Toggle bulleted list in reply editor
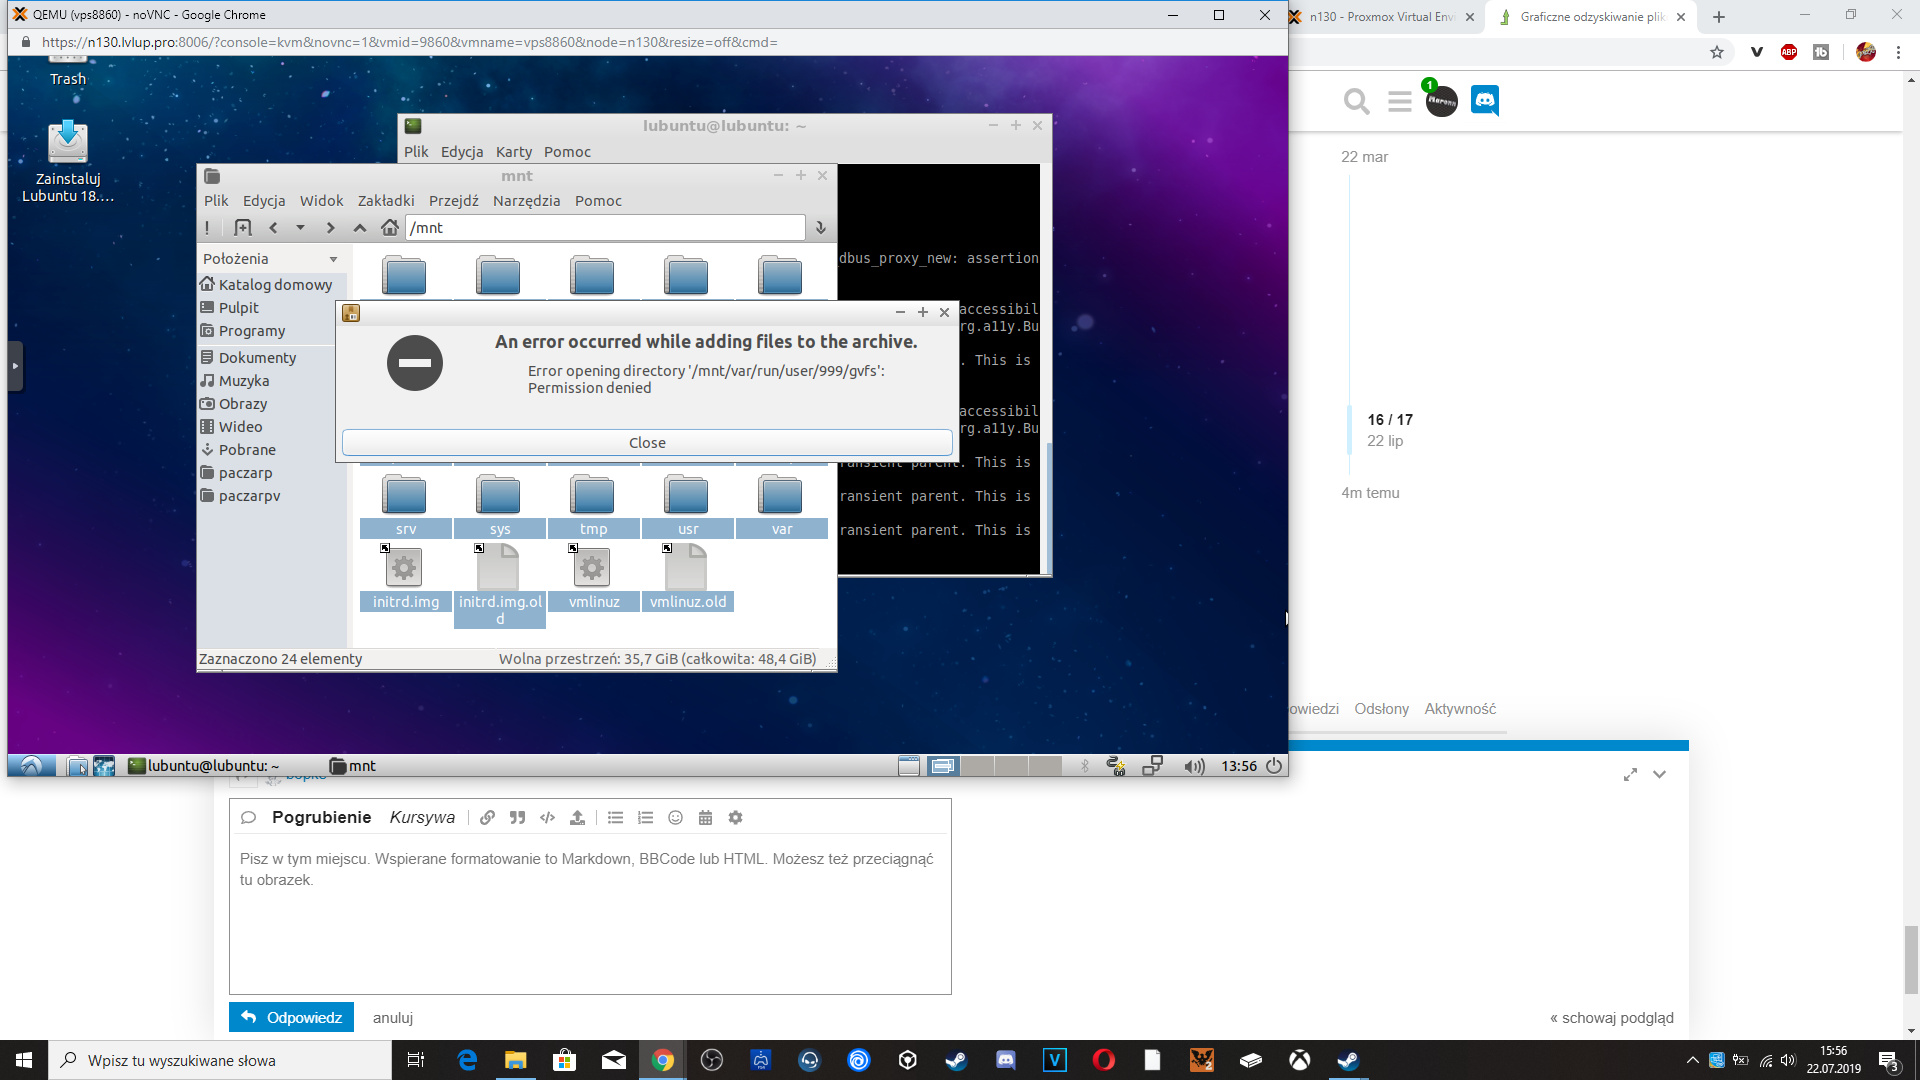The width and height of the screenshot is (1920, 1080). (x=615, y=818)
